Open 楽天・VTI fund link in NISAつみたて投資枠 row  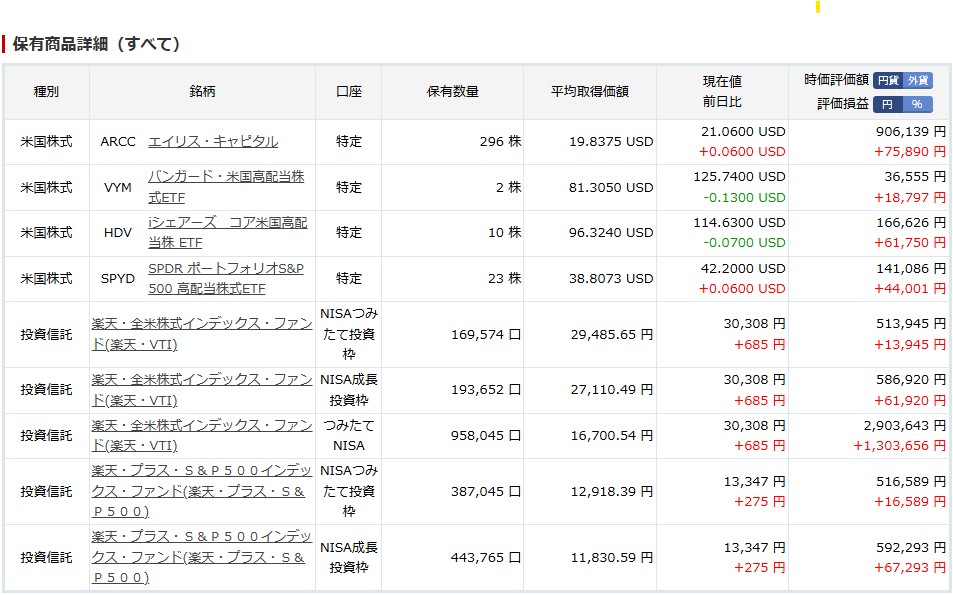pos(202,334)
